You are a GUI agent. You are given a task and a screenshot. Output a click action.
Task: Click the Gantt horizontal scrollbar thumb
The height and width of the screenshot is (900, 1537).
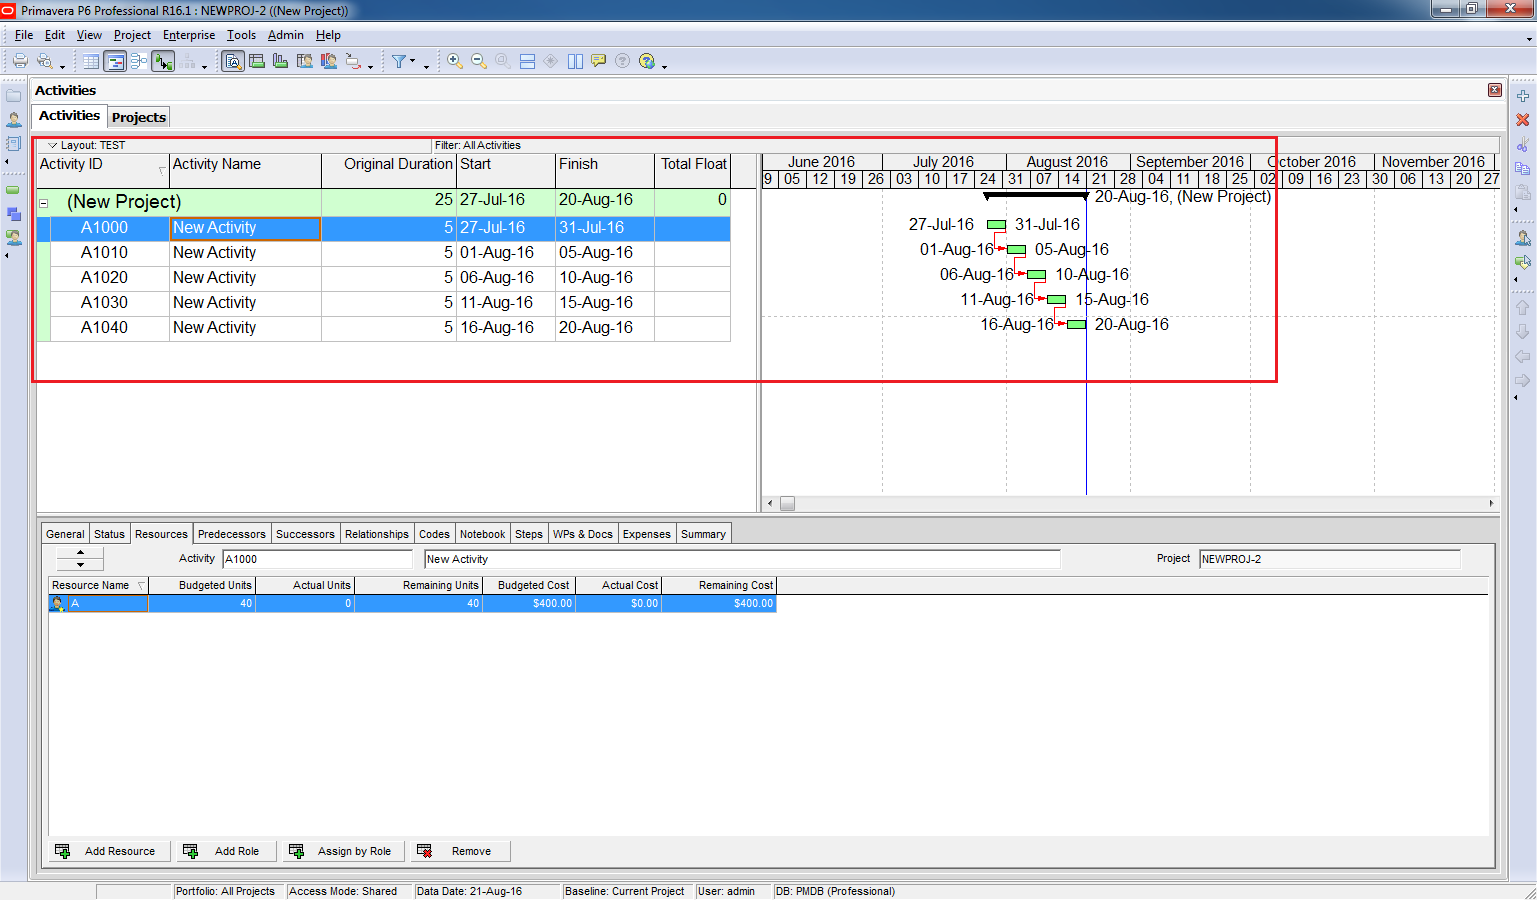pyautogui.click(x=787, y=504)
